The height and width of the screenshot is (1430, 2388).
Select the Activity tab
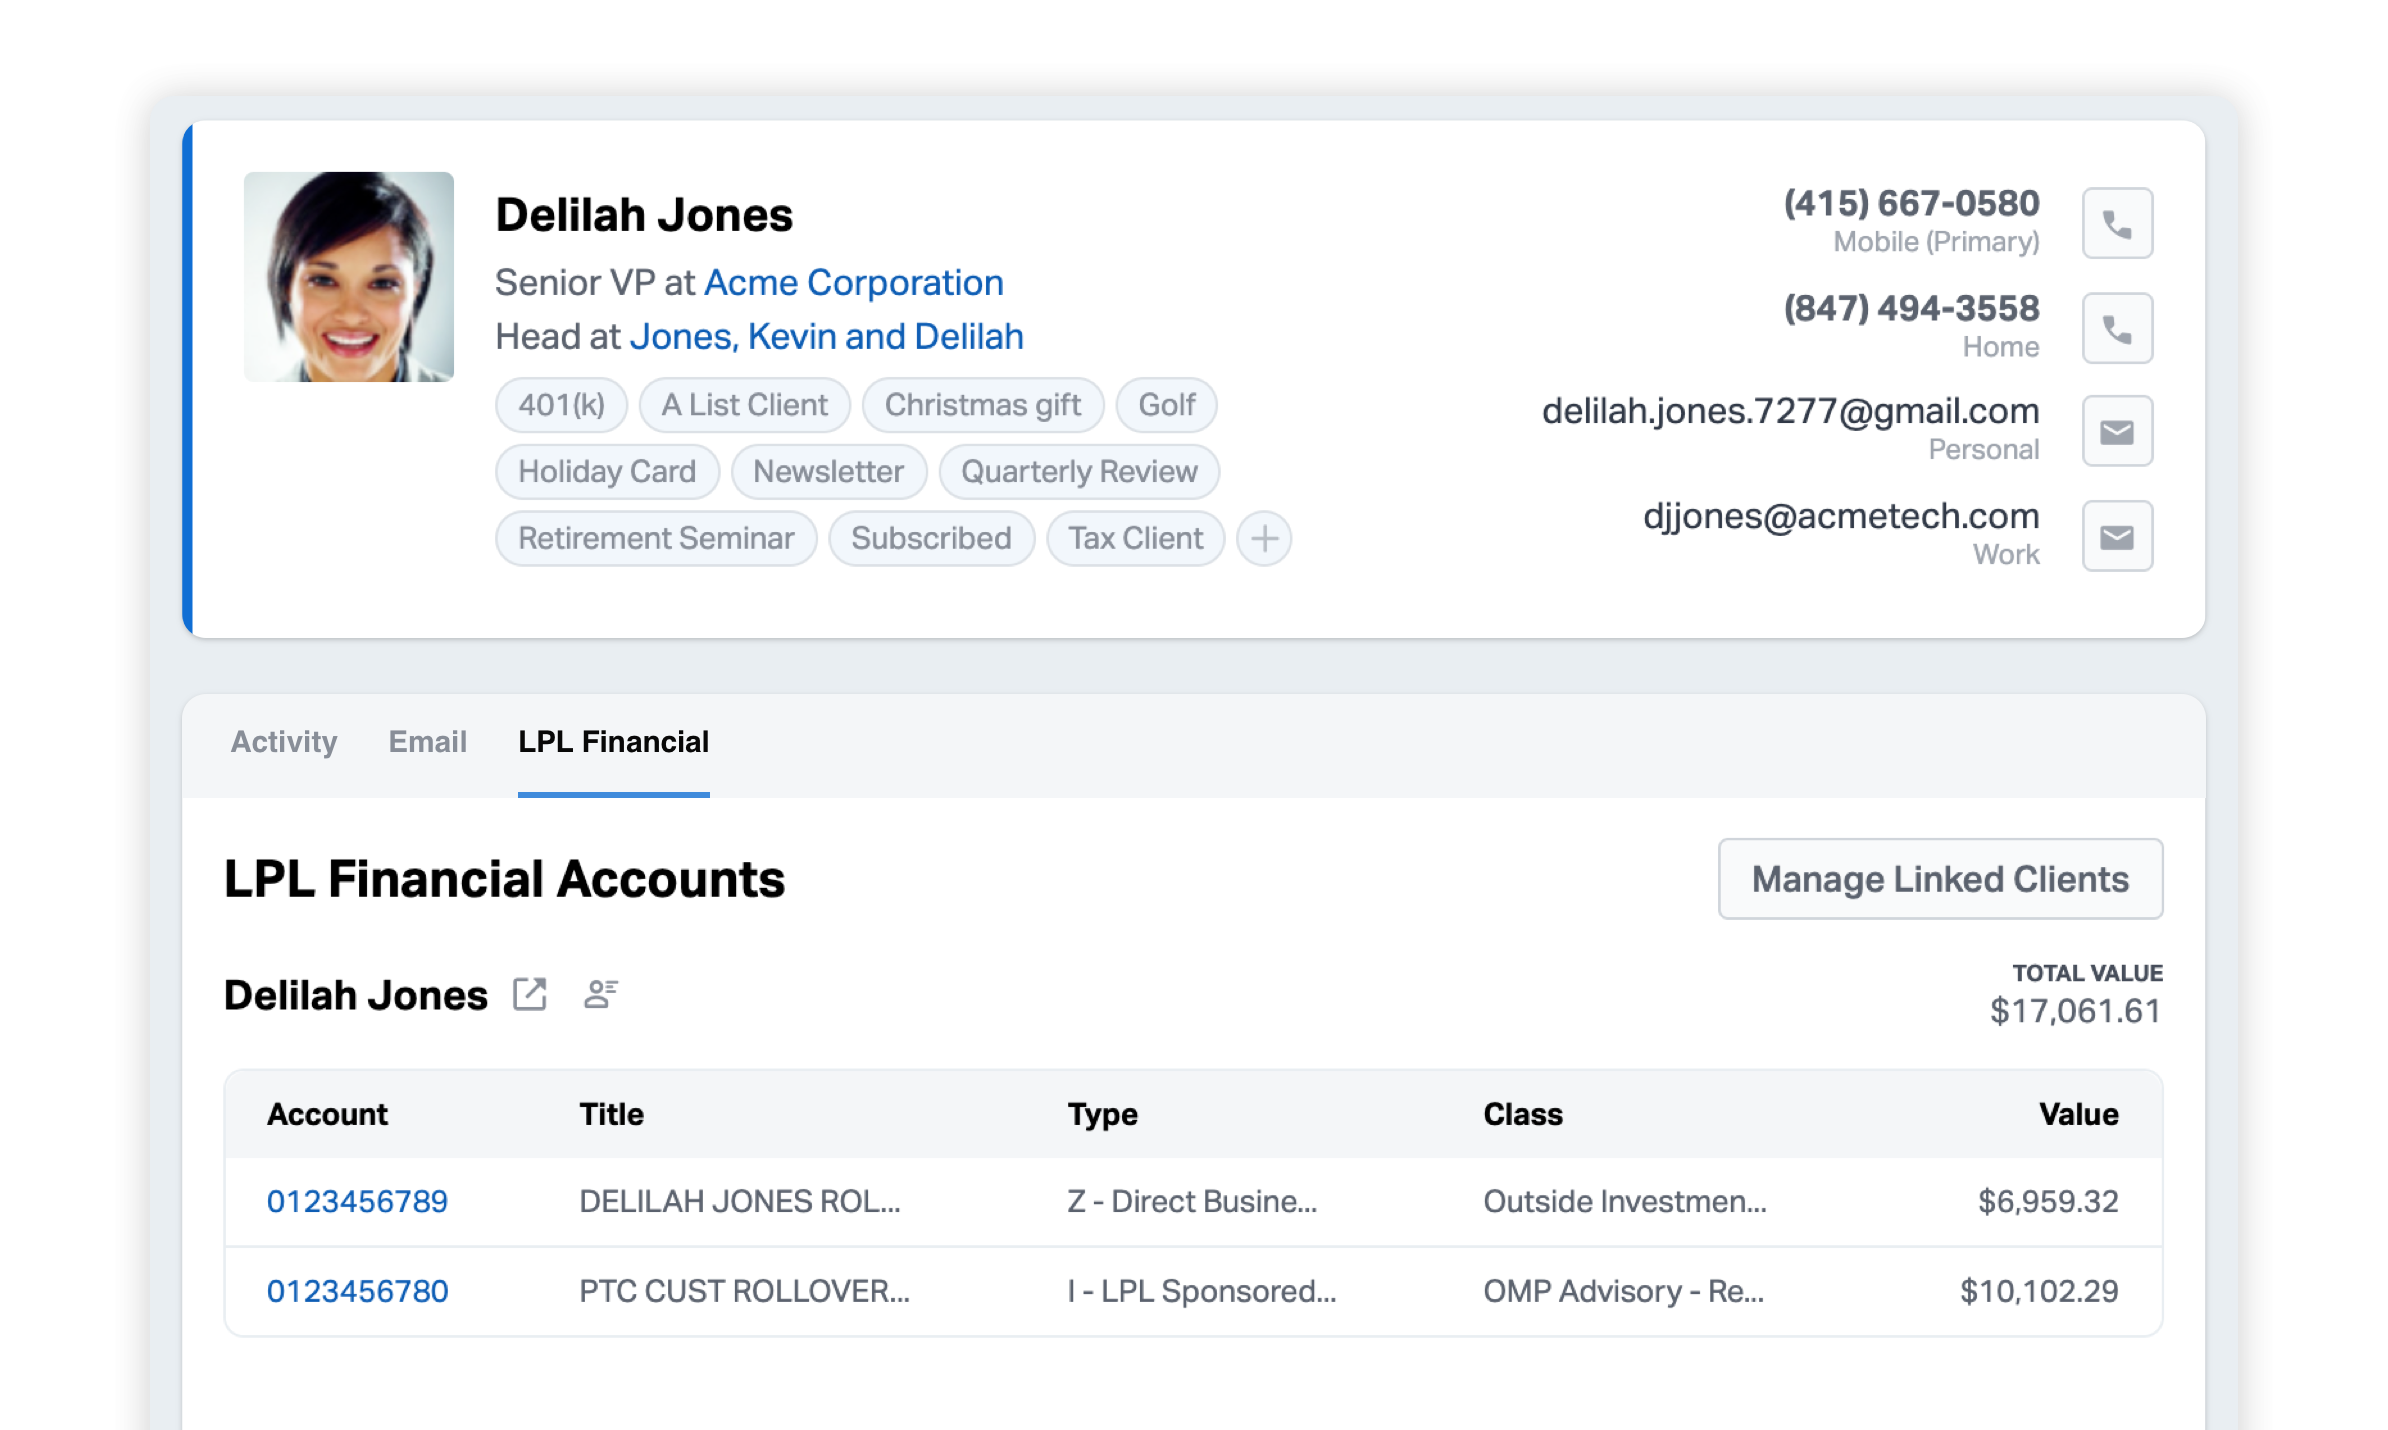286,741
